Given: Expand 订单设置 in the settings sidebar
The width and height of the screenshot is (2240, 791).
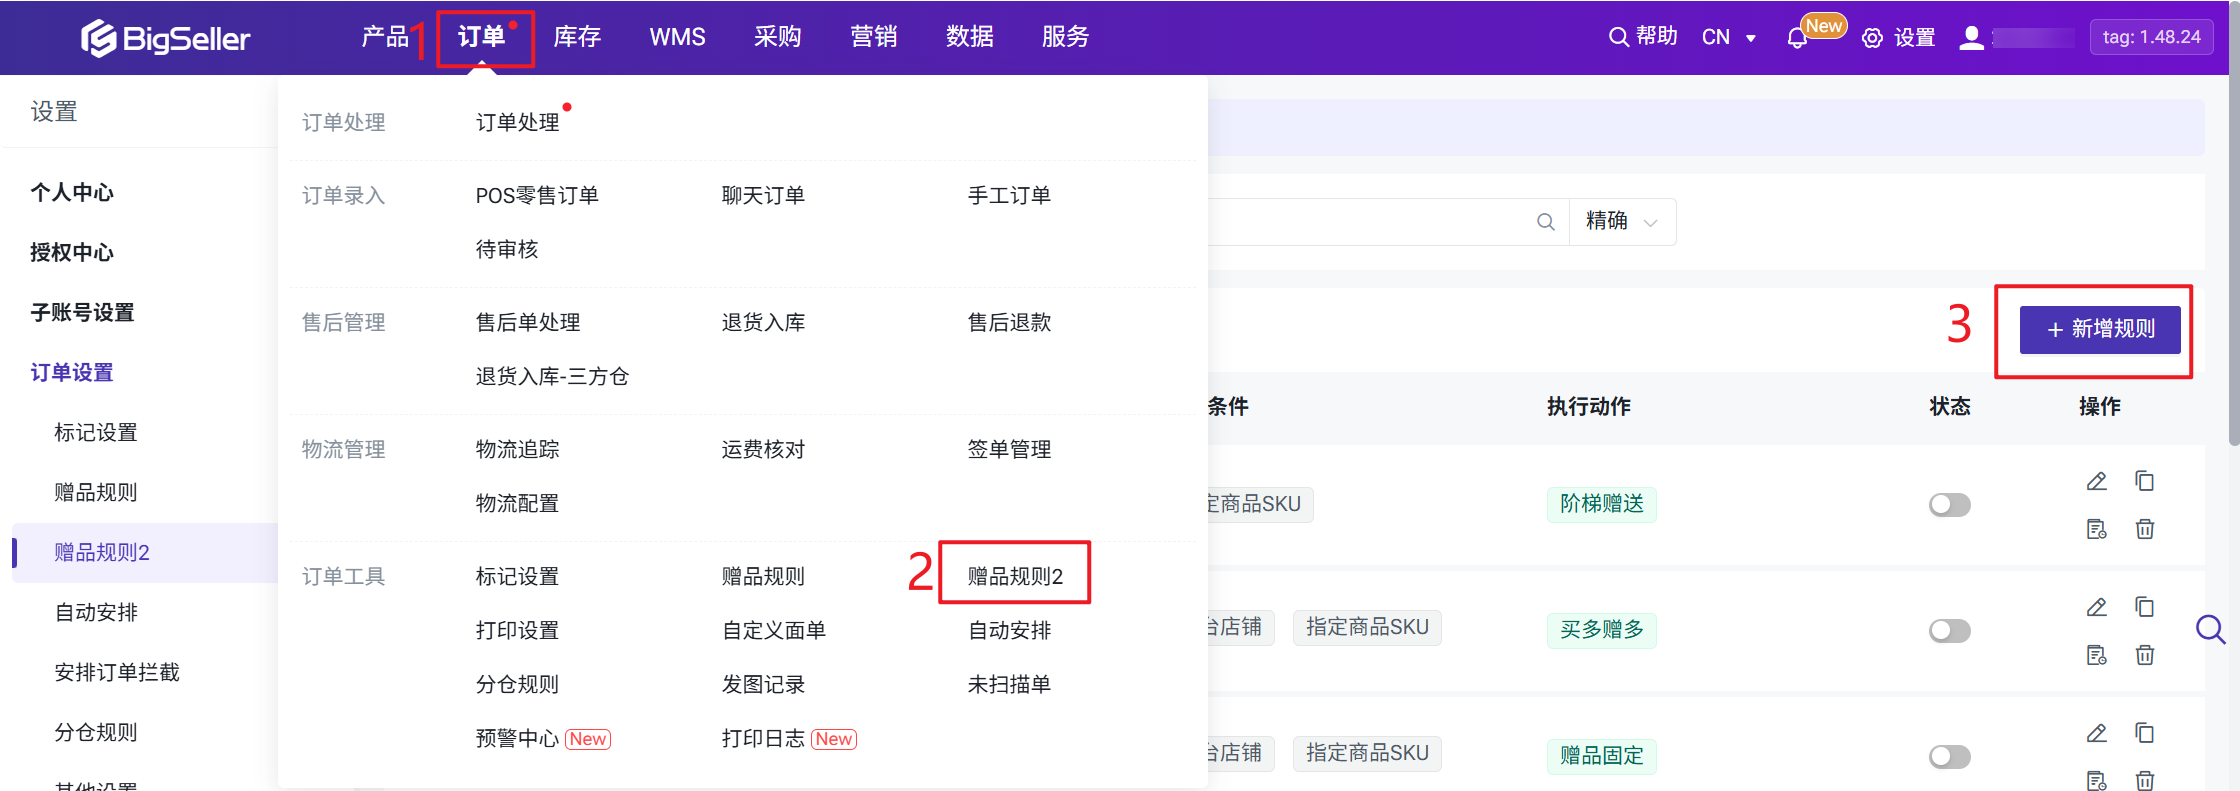Looking at the screenshot, I should [72, 373].
